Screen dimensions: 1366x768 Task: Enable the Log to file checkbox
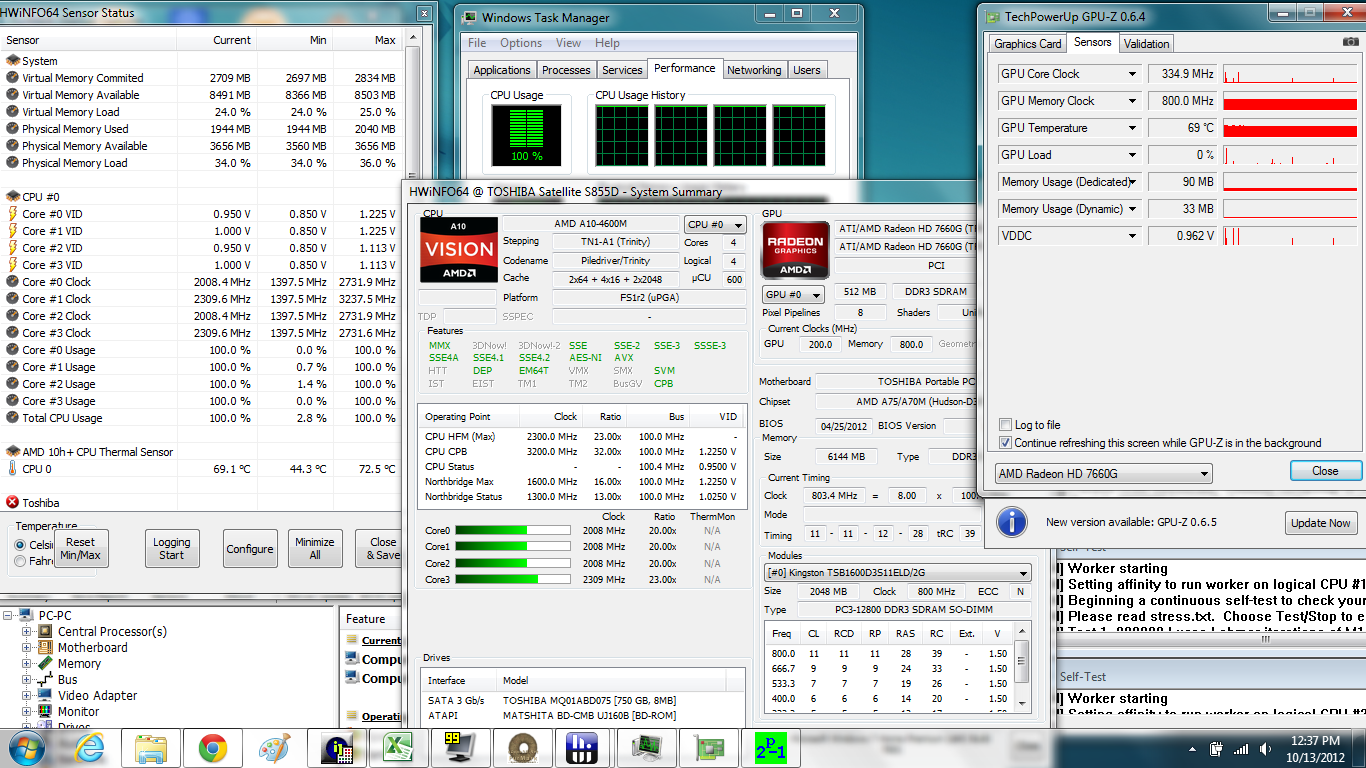[1006, 425]
